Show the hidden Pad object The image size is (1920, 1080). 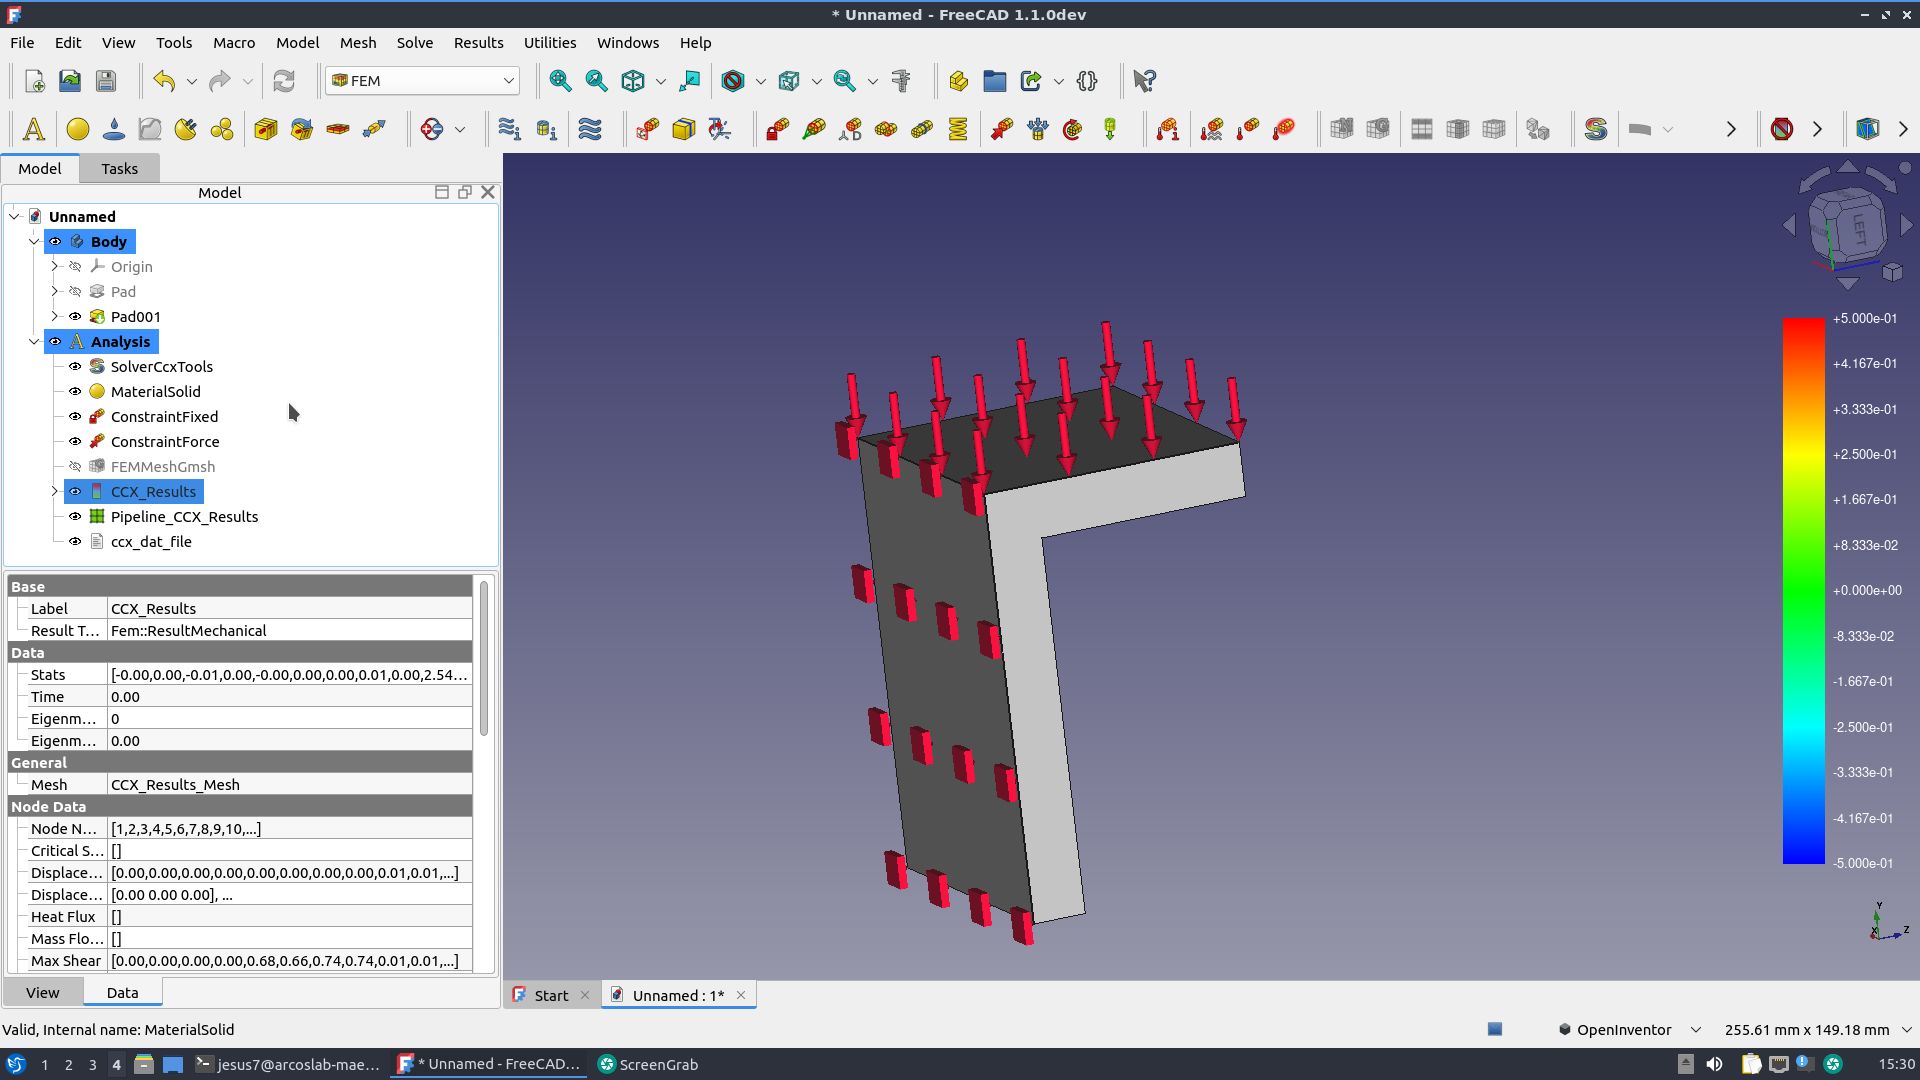(75, 292)
